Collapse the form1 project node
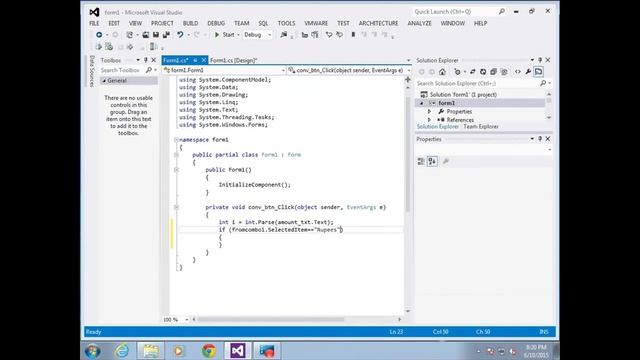This screenshot has height=360, width=640. [422, 103]
